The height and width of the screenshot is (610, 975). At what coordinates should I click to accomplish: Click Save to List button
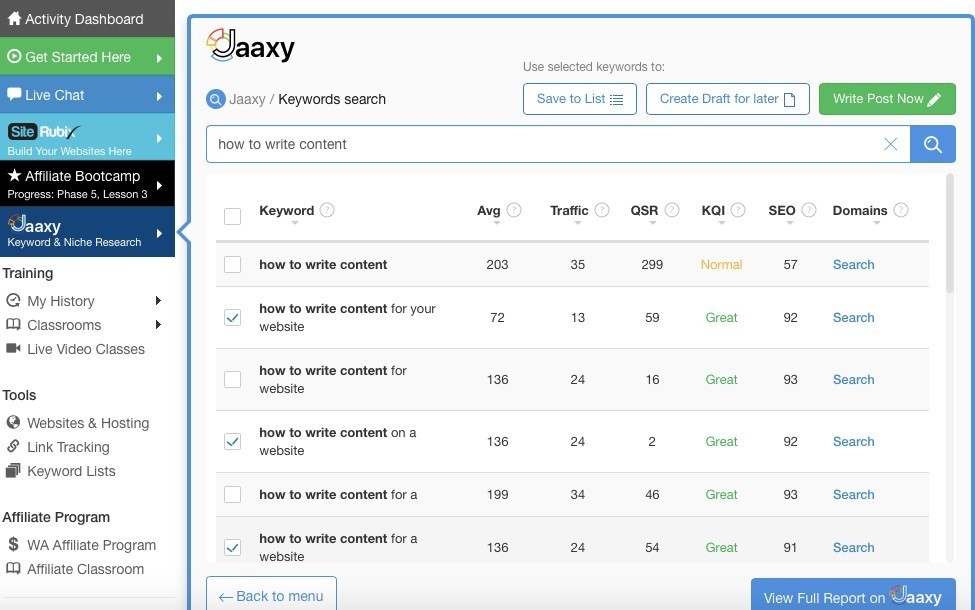[580, 99]
